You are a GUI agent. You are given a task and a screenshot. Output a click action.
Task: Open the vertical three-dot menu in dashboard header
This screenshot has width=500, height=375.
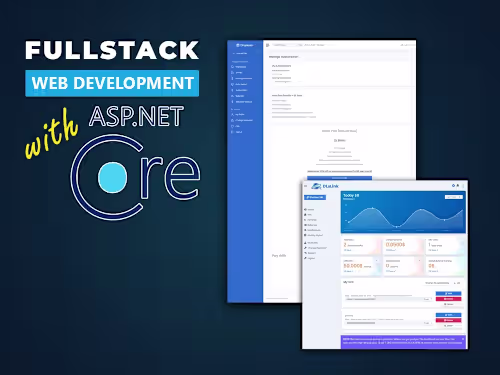pos(463,186)
